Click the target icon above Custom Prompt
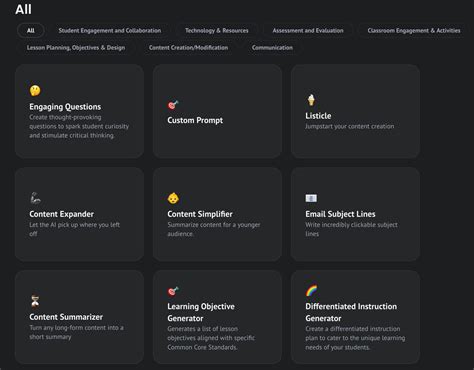This screenshot has height=370, width=474. 173,105
